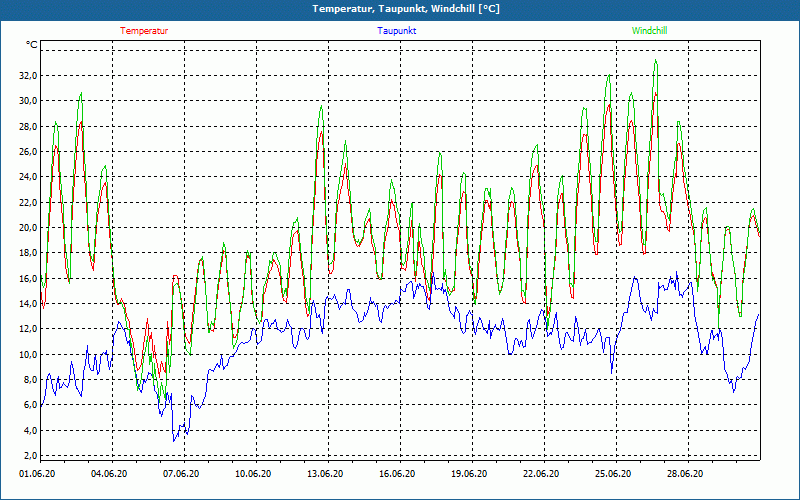
Task: Click the 8,0 y-axis value
Action: point(30,380)
